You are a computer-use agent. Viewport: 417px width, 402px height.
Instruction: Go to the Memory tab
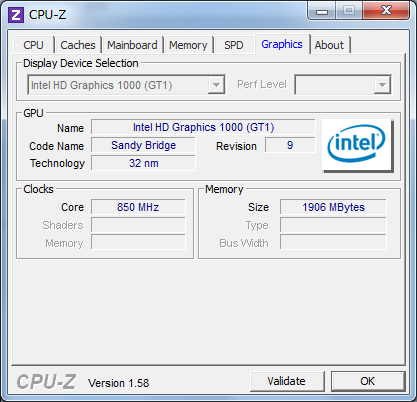click(x=188, y=45)
